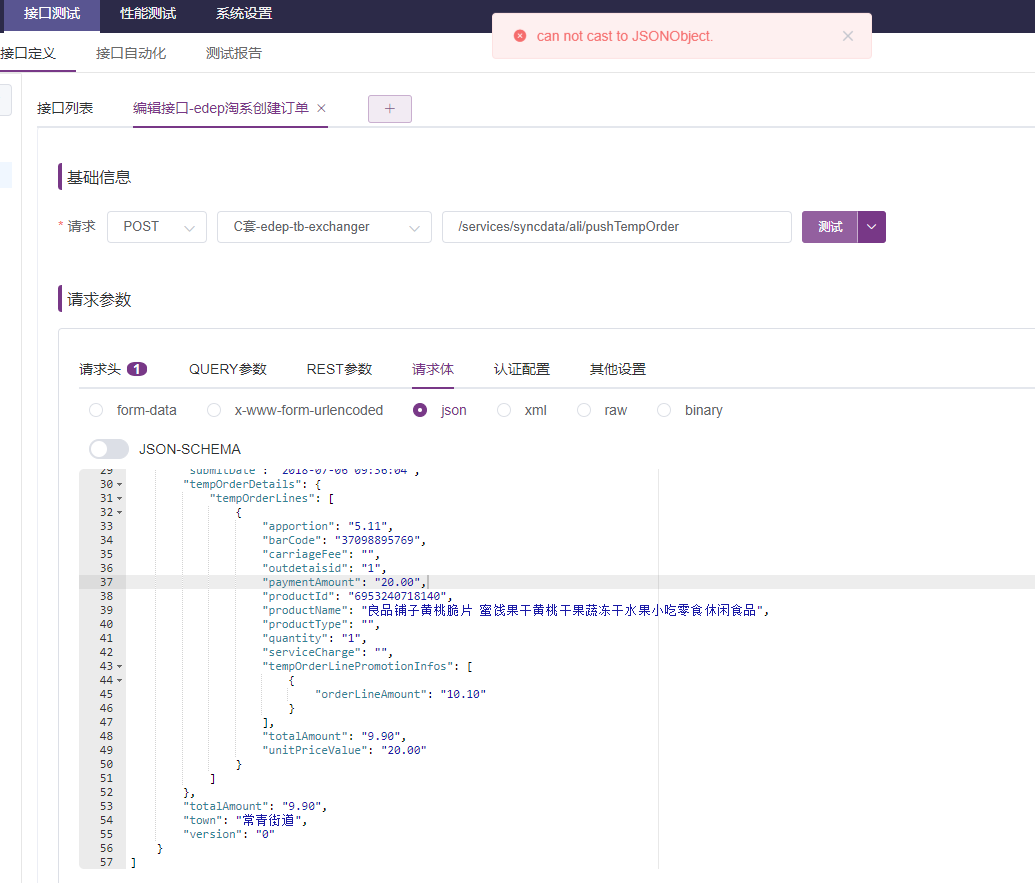Viewport: 1035px width, 883px height.
Task: Select the binary radio button
Action: (664, 410)
